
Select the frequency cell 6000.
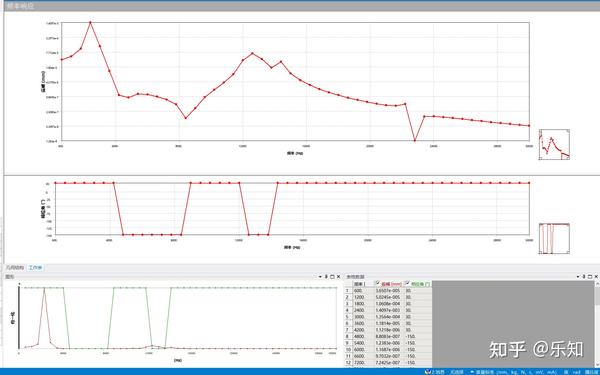[x=364, y=350]
